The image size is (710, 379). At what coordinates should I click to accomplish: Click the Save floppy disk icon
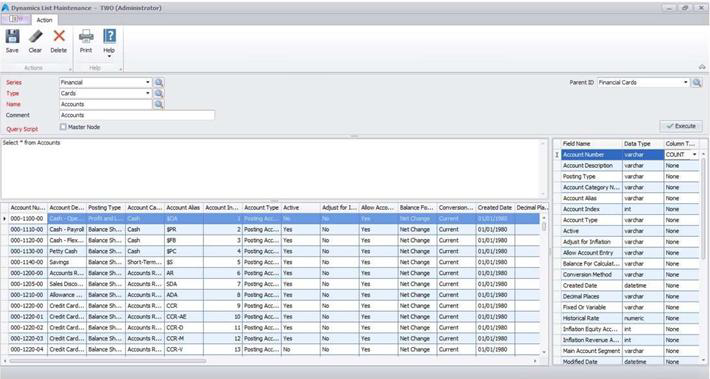point(12,37)
